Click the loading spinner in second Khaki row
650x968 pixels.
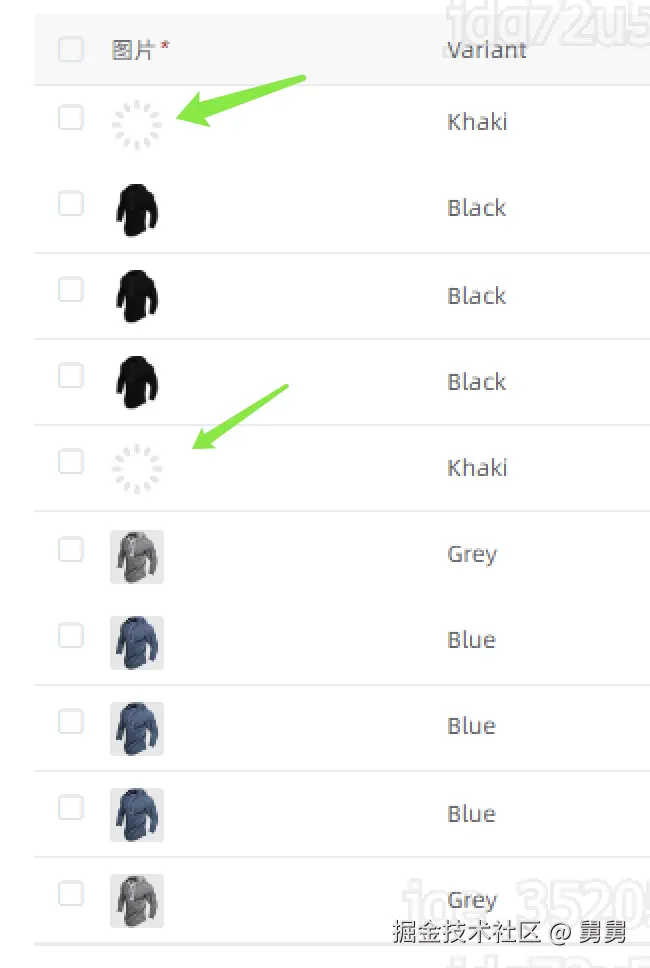pos(136,468)
